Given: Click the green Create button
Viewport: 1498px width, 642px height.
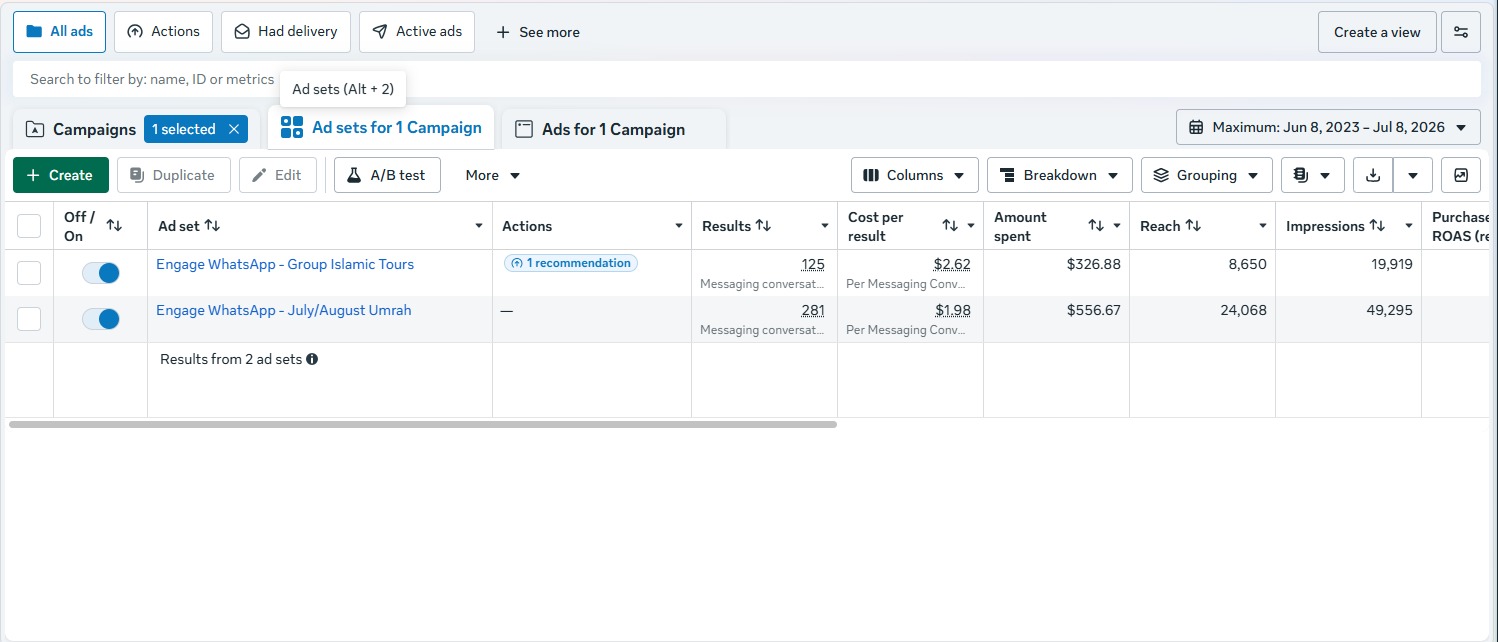Looking at the screenshot, I should [61, 175].
